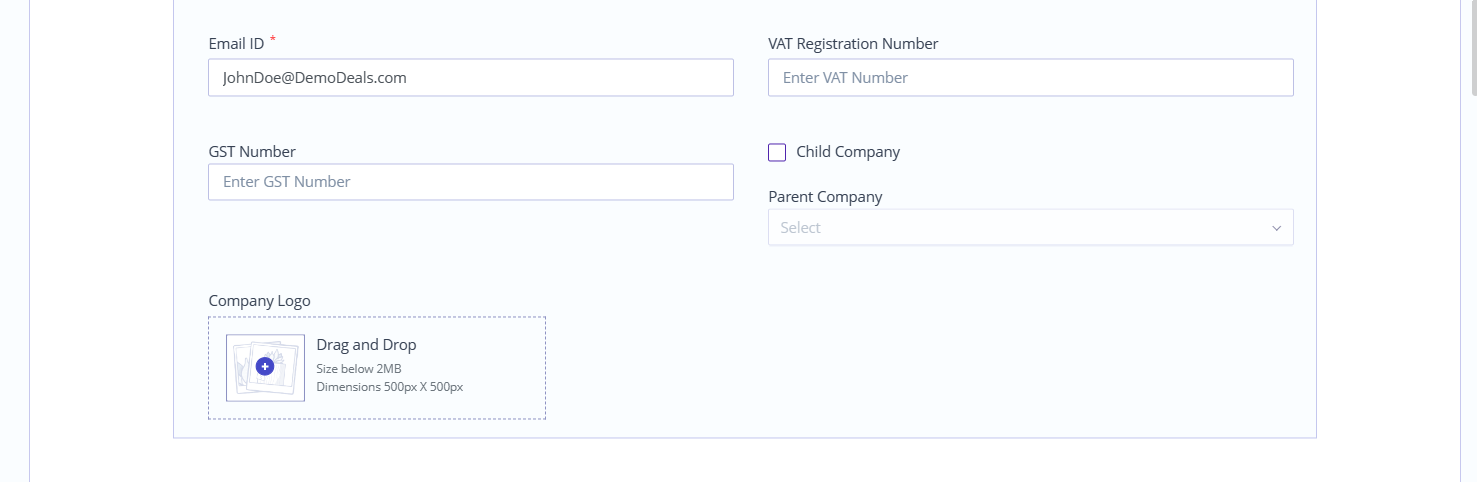This screenshot has height=482, width=1477.
Task: Click the Child Company checkbox label
Action: coord(848,152)
